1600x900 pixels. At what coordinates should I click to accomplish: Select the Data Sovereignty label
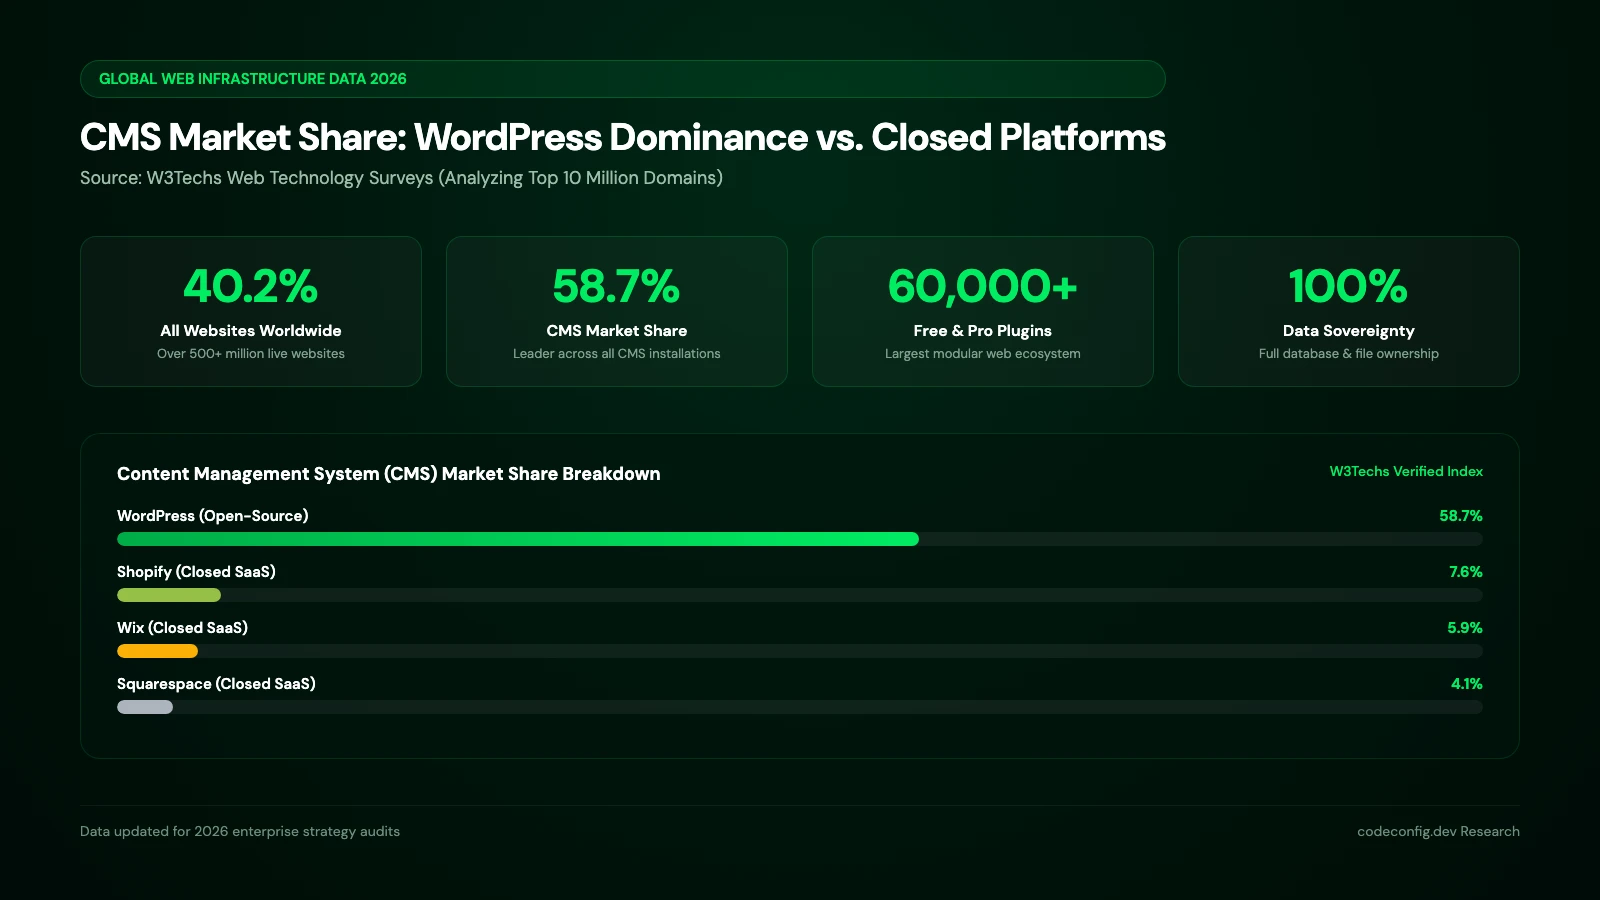pyautogui.click(x=1349, y=331)
